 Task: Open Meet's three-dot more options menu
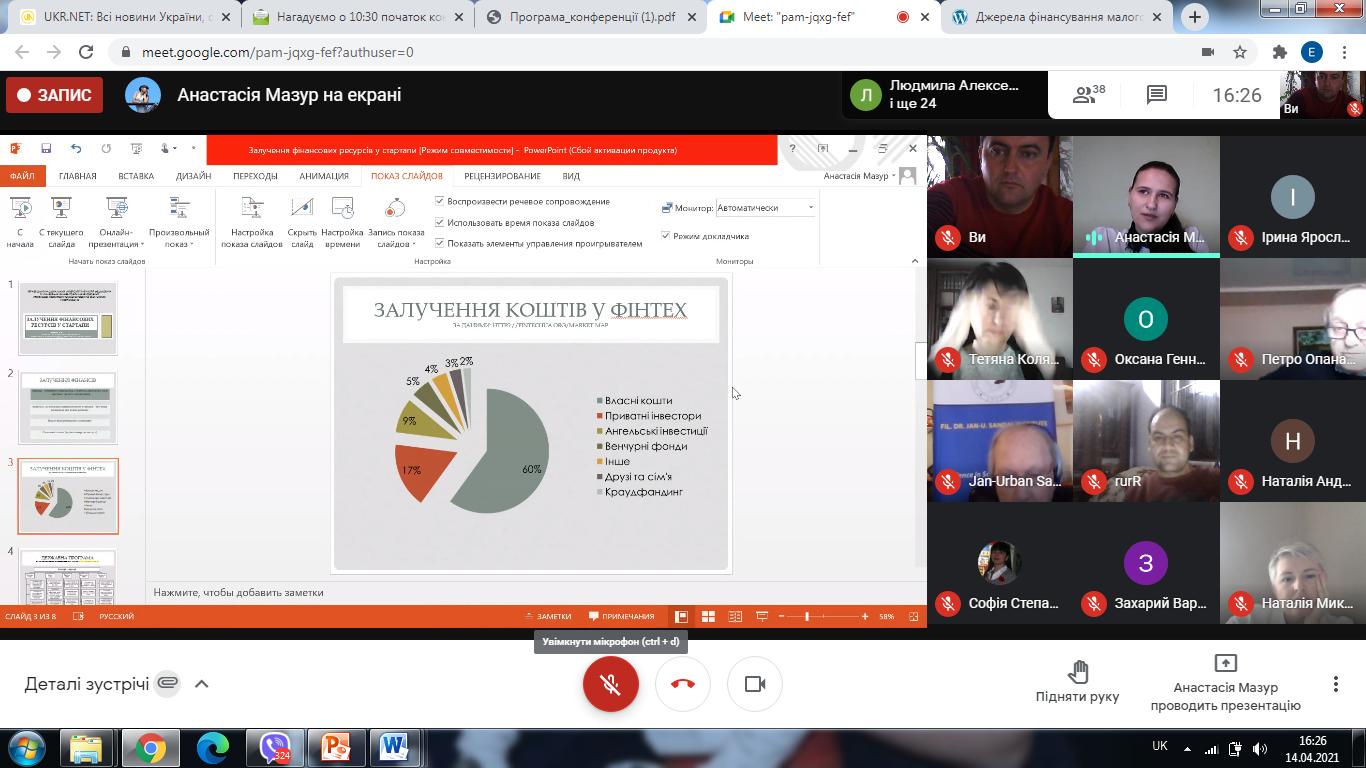coord(1335,684)
